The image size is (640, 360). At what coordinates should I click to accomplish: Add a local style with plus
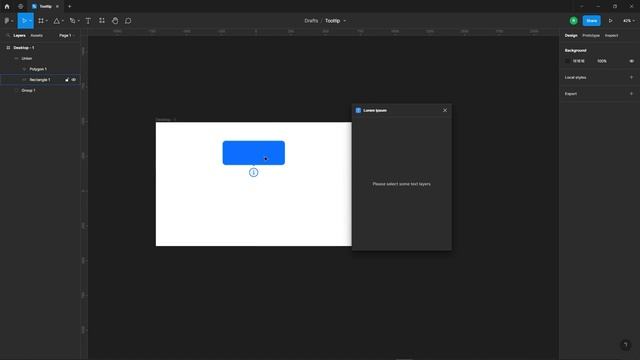(x=631, y=77)
